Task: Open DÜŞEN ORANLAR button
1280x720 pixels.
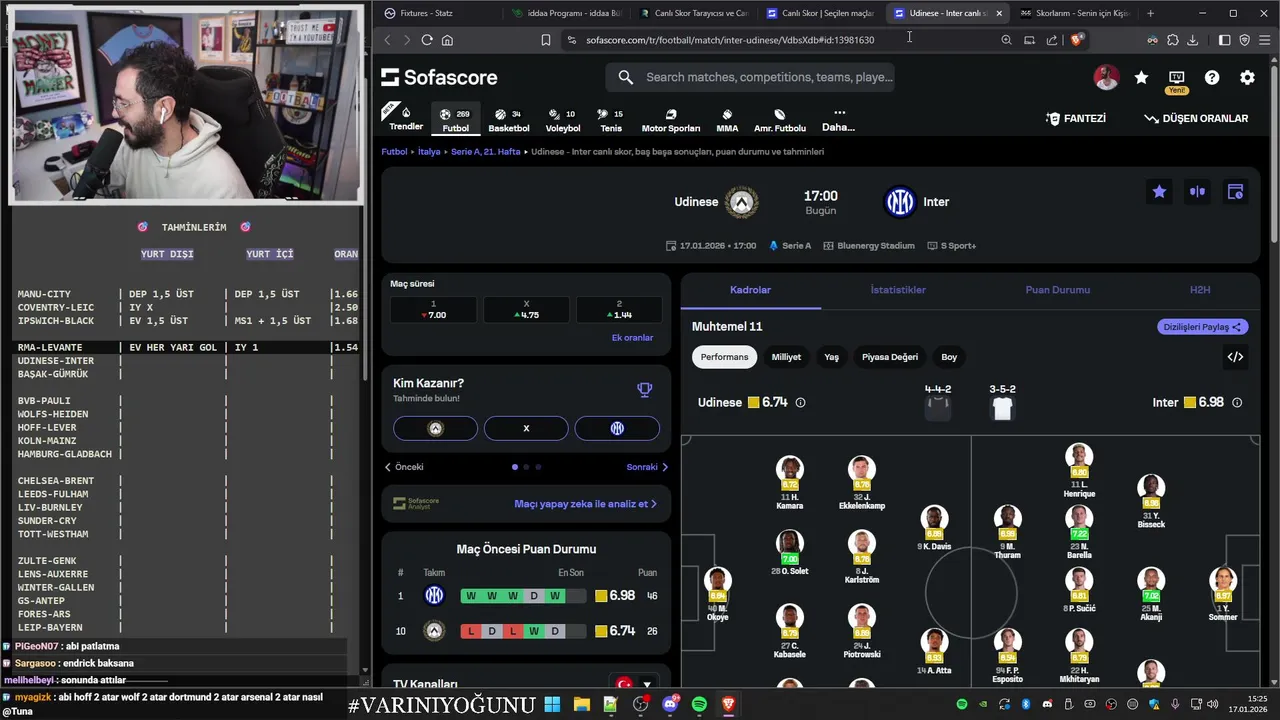Action: coord(1196,118)
